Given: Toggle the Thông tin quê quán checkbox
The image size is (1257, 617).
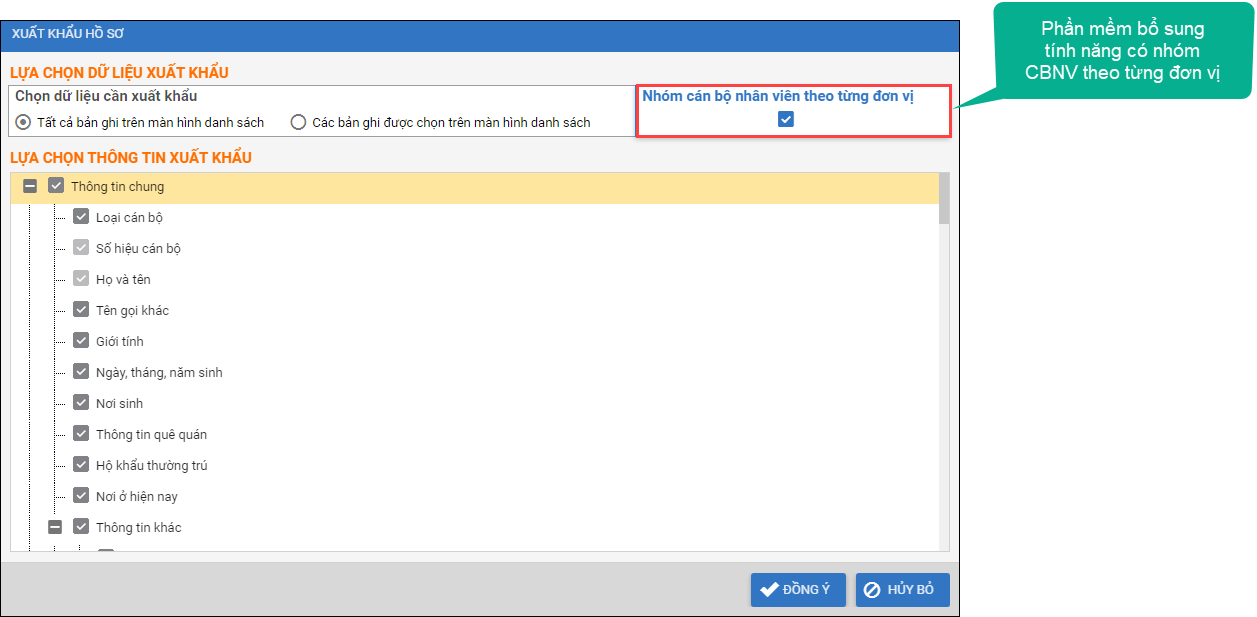Looking at the screenshot, I should point(81,434).
